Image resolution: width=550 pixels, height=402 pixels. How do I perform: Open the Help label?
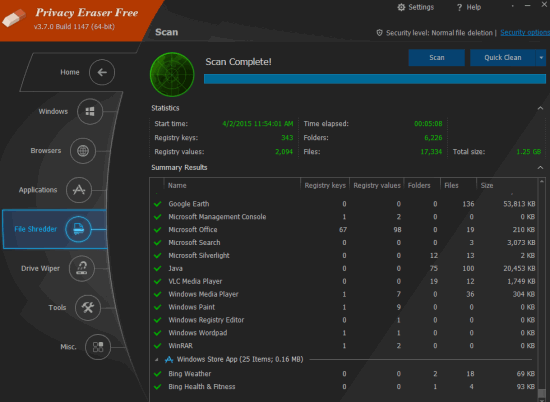point(474,7)
